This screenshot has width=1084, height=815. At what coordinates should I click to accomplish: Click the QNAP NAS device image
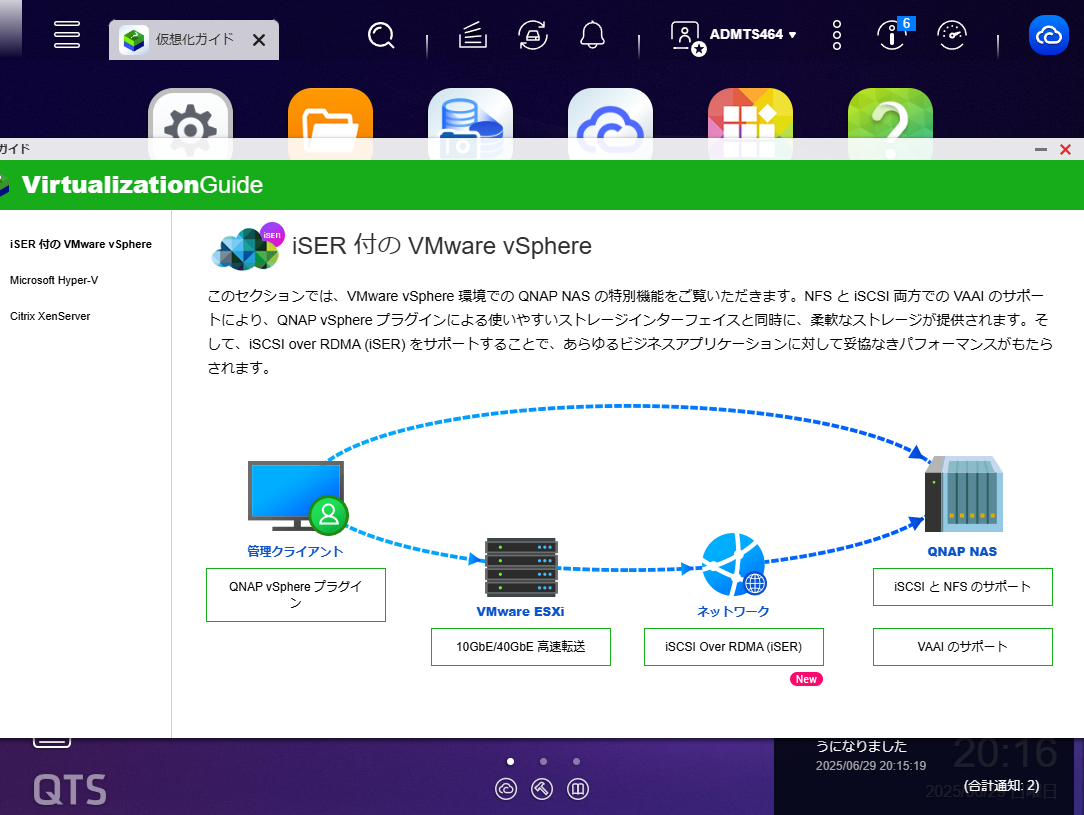964,494
